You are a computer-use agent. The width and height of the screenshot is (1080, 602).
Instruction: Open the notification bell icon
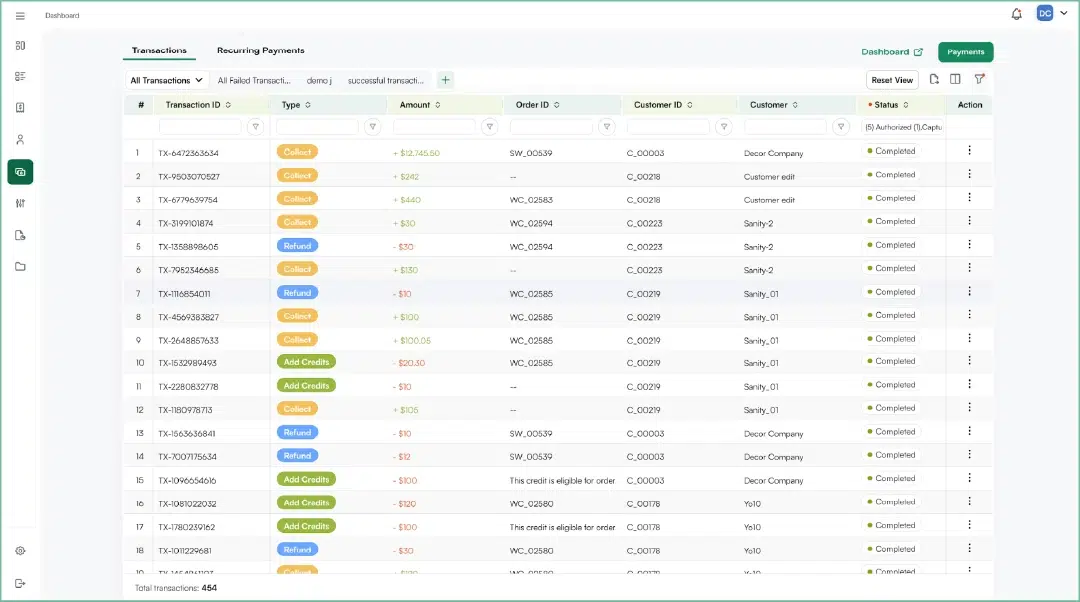1016,13
